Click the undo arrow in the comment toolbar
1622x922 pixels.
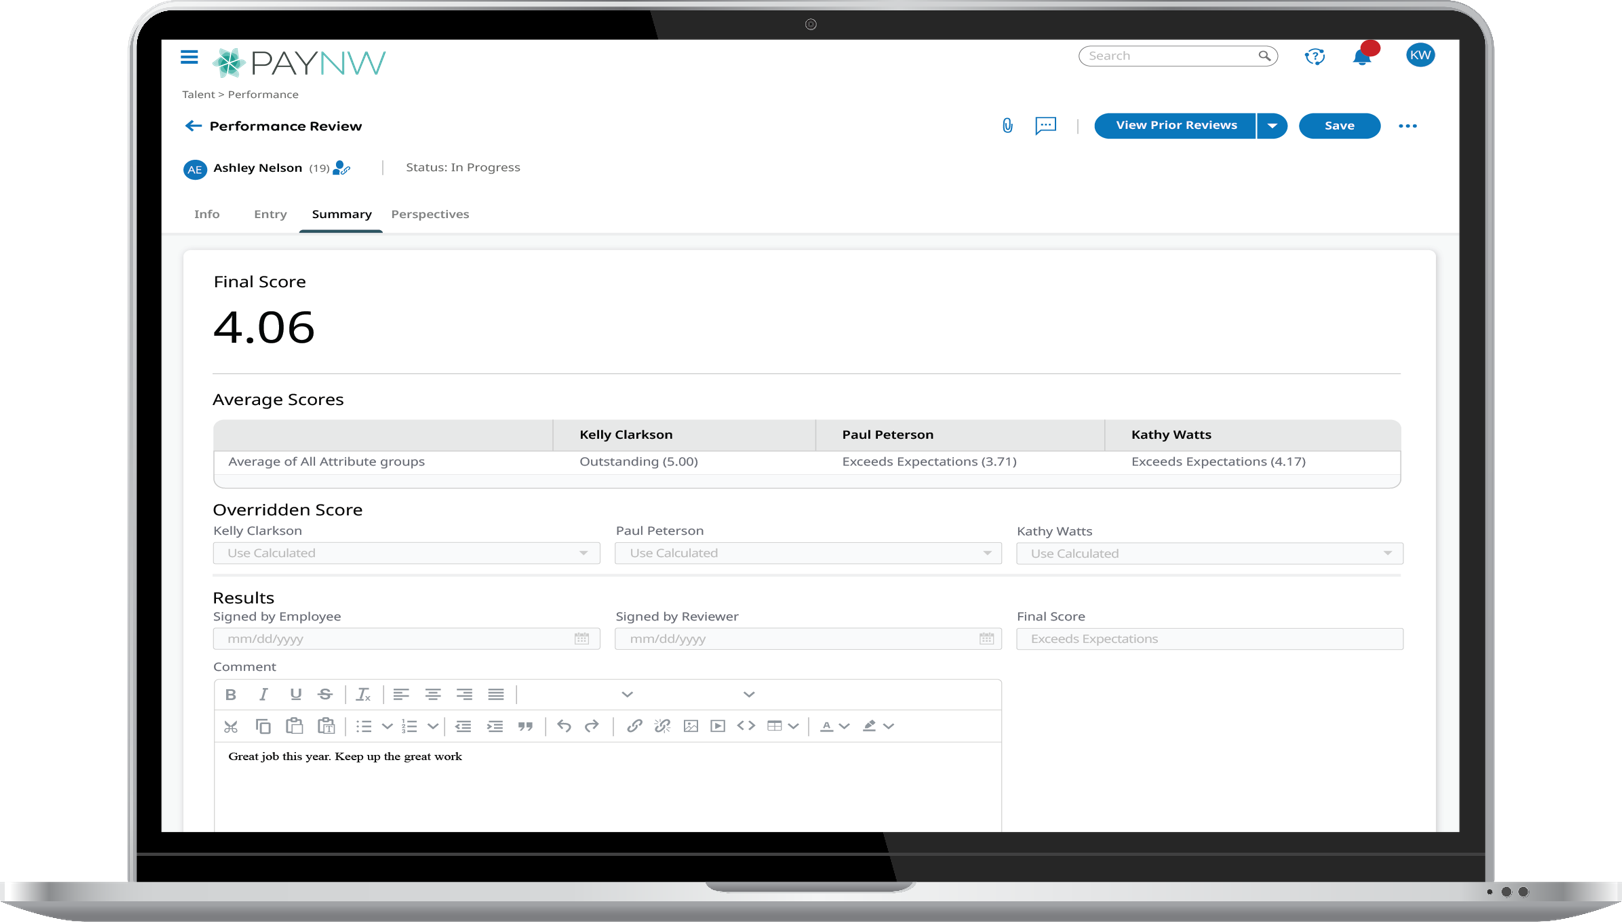coord(566,726)
